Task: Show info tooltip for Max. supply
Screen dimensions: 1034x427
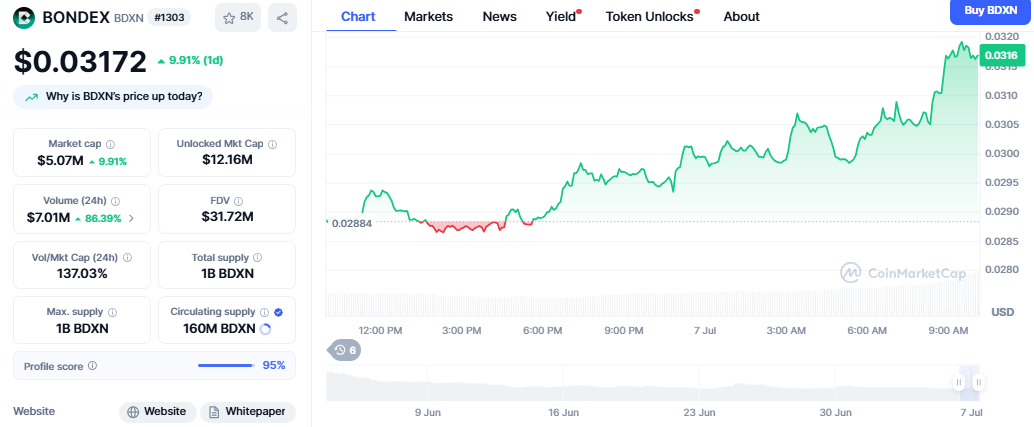Action: 111,312
